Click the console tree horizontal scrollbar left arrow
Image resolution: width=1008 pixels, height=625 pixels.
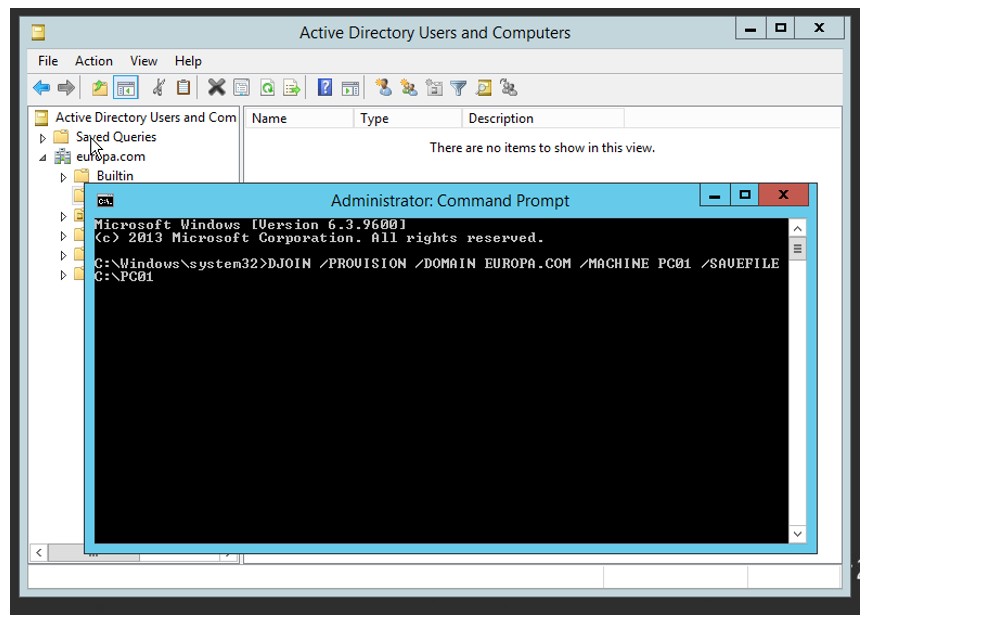click(x=39, y=552)
